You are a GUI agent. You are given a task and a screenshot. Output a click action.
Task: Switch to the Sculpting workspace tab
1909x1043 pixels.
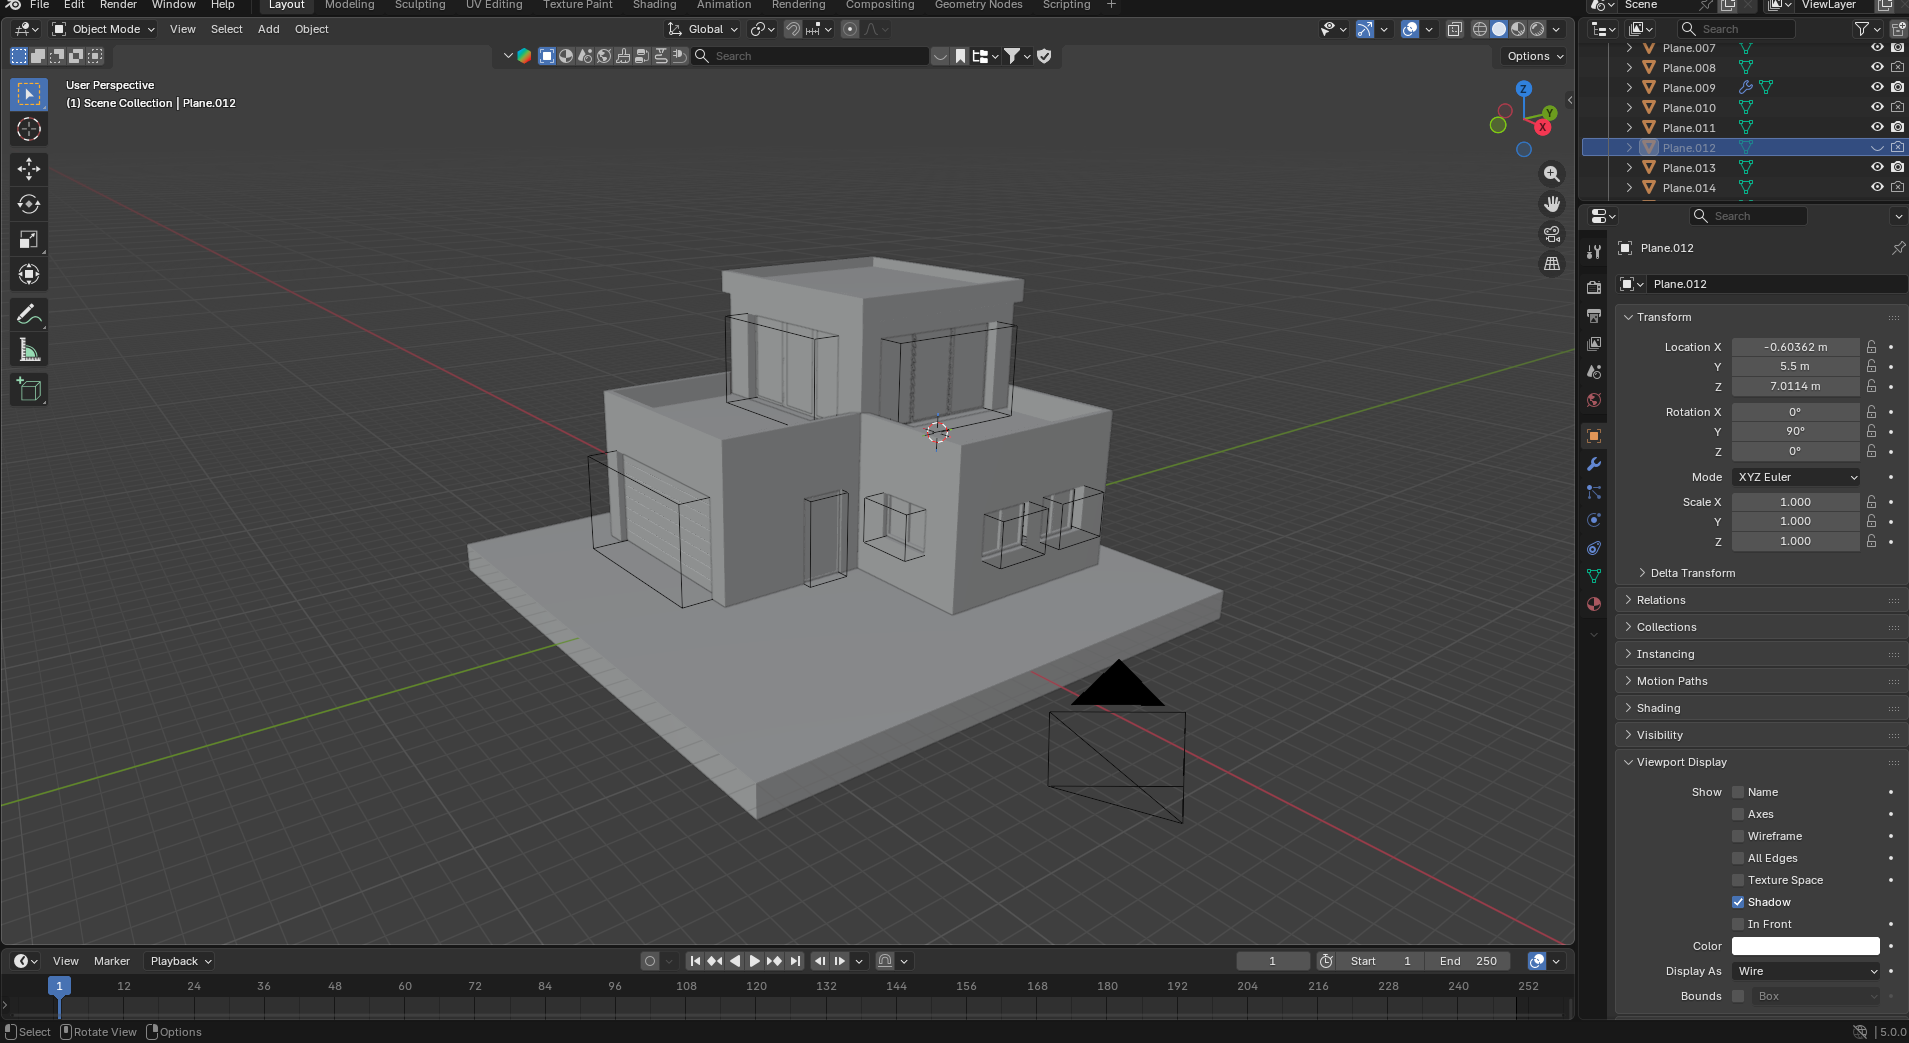pos(420,5)
